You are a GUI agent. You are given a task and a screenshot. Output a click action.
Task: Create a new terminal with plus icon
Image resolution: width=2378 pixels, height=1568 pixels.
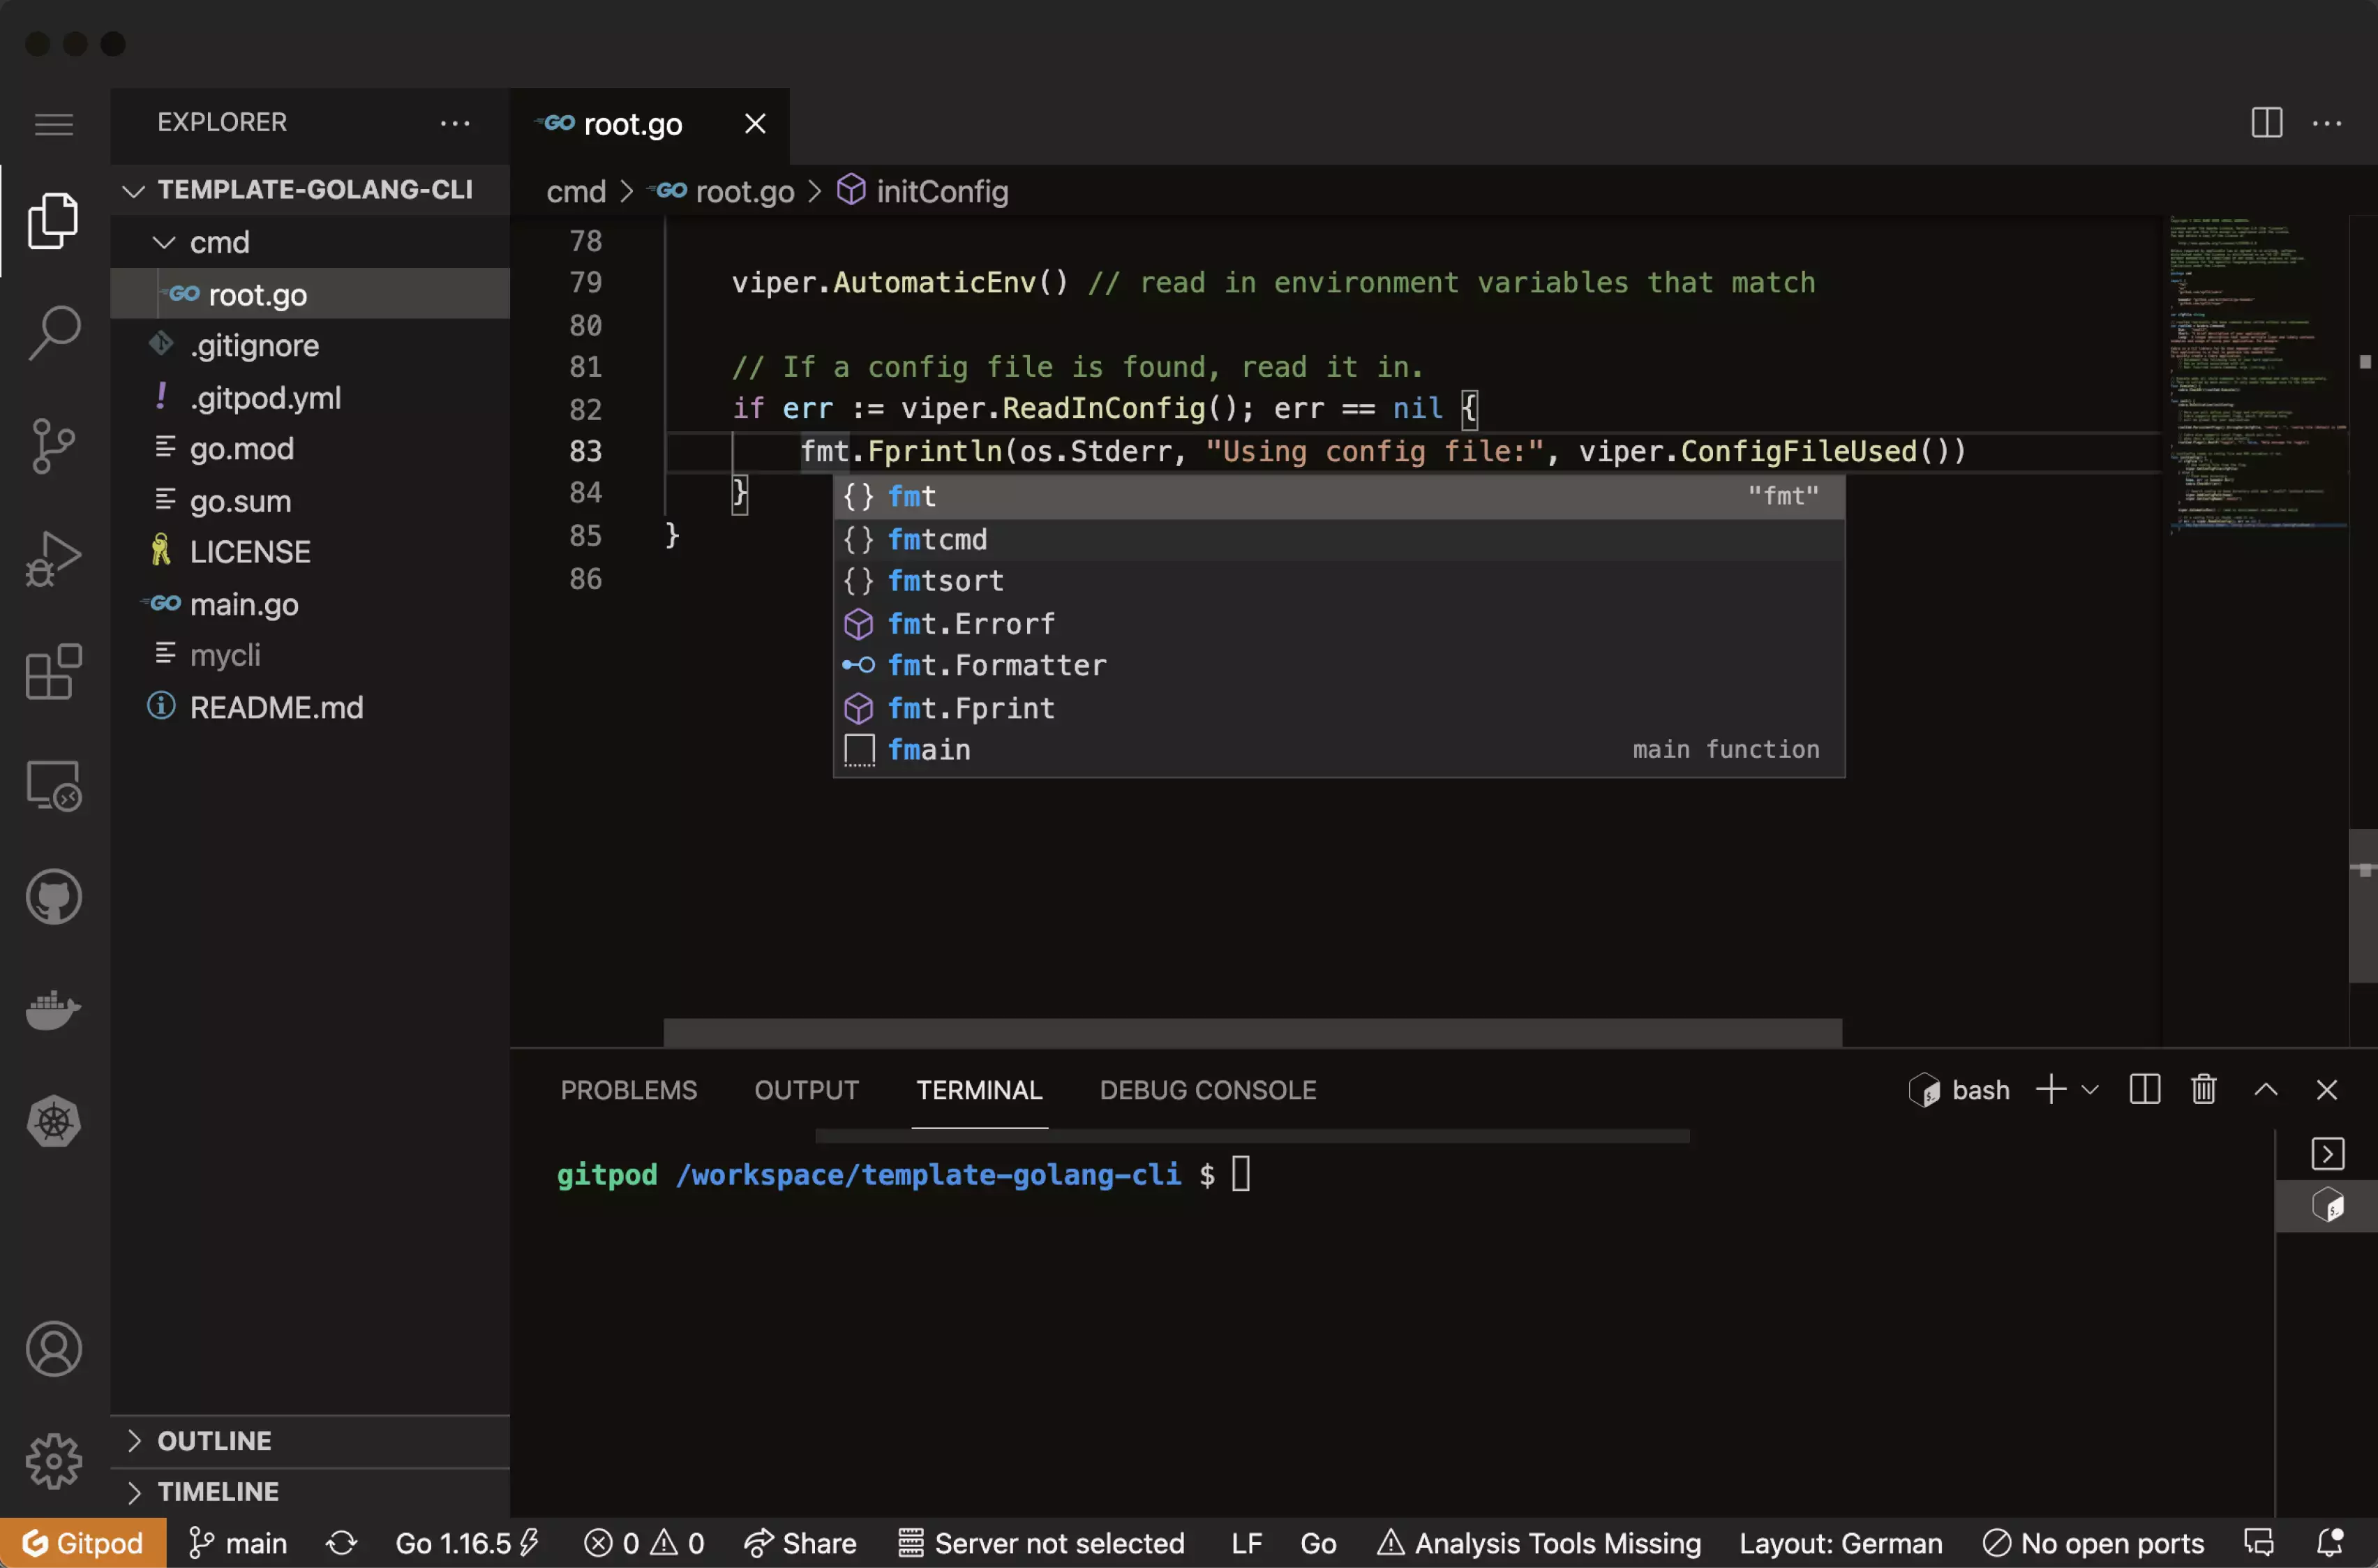2050,1089
